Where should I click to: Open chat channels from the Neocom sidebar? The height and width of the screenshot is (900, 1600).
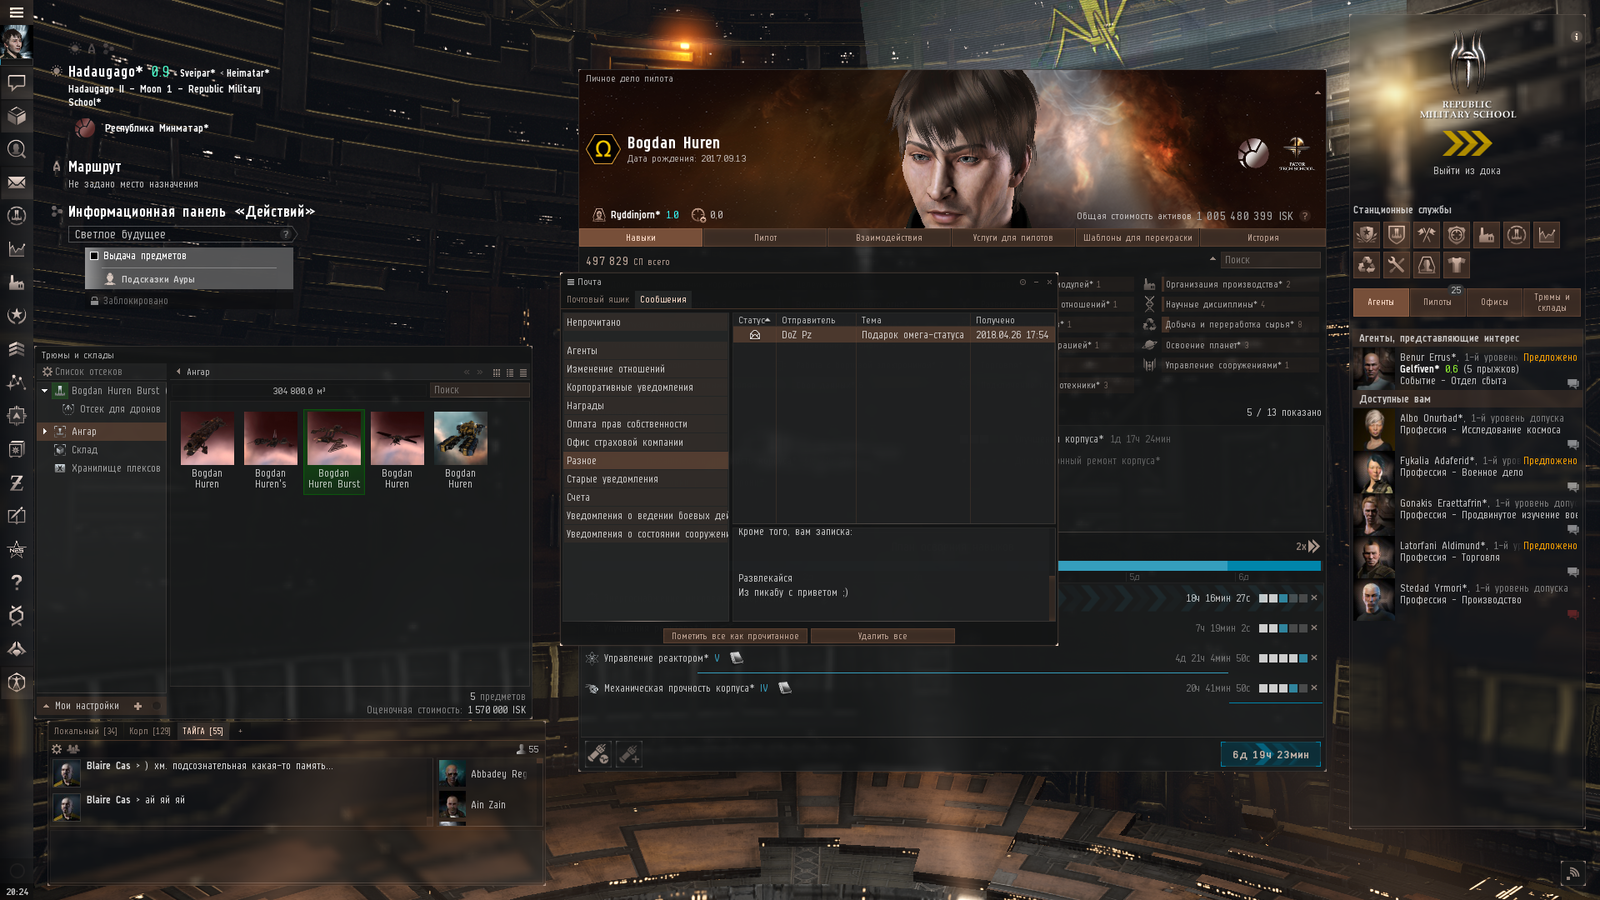pyautogui.click(x=16, y=83)
